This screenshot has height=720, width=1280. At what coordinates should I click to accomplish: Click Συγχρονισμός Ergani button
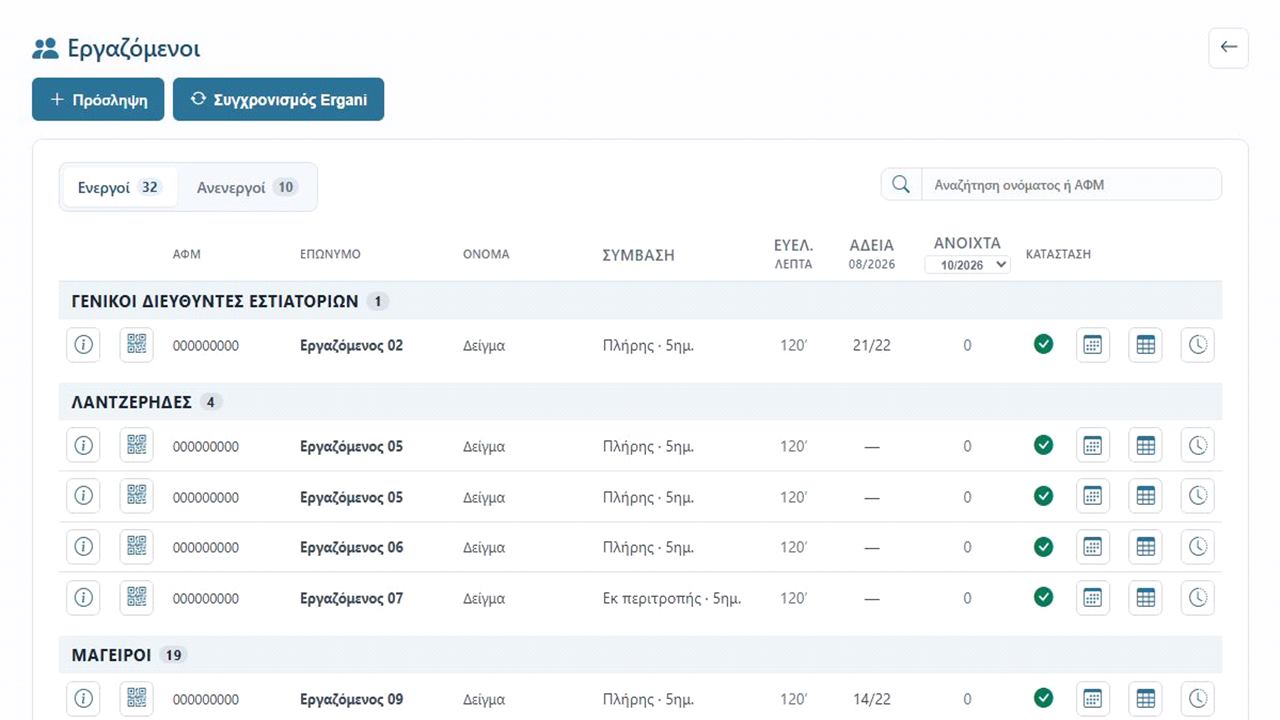coord(278,100)
